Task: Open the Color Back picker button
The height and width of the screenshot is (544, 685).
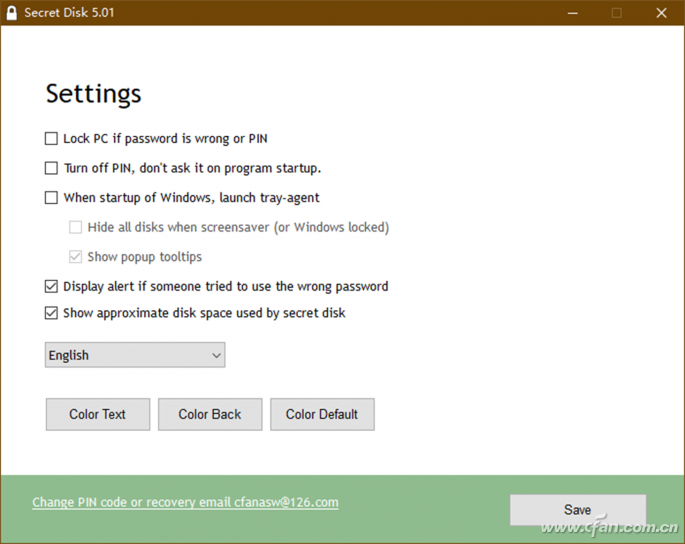Action: click(210, 414)
